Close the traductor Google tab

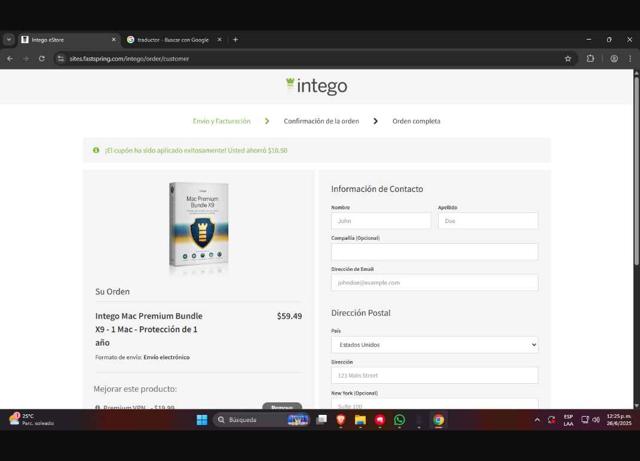click(x=219, y=40)
